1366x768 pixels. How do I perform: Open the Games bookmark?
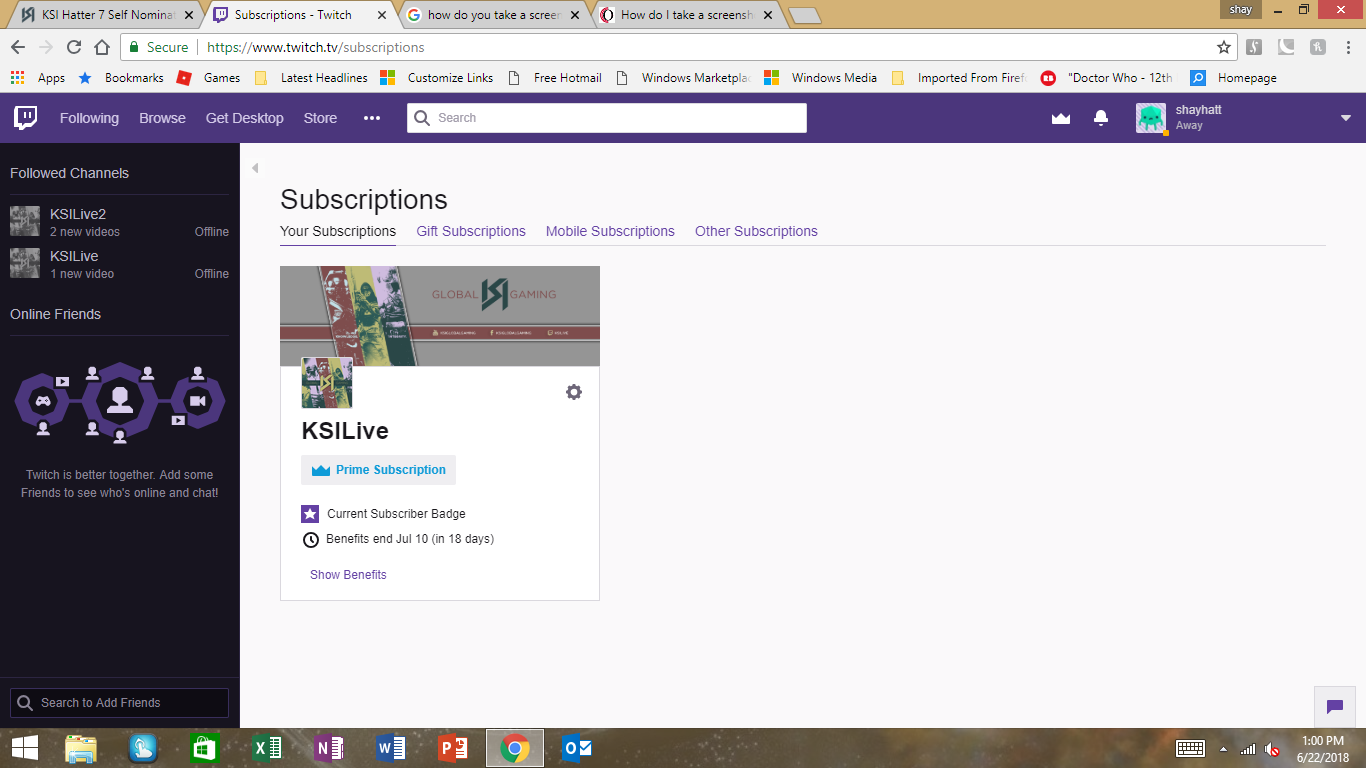208,78
